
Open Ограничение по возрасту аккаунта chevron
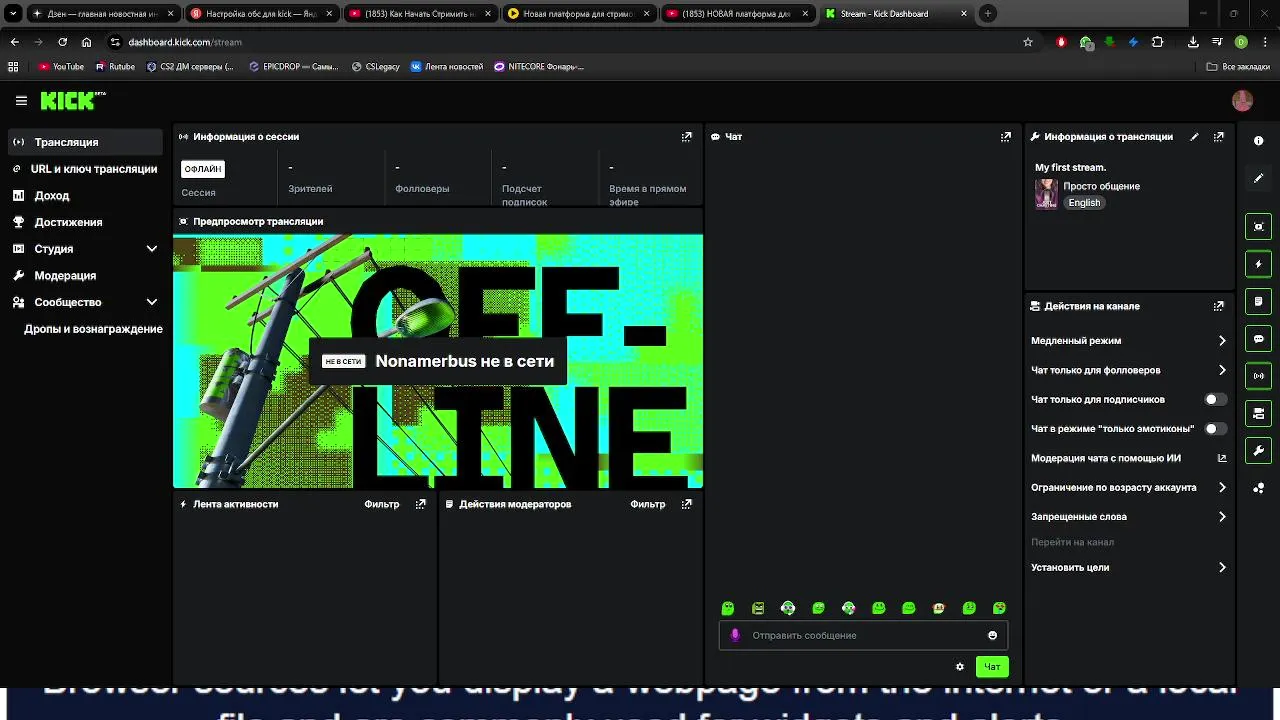tap(1222, 488)
